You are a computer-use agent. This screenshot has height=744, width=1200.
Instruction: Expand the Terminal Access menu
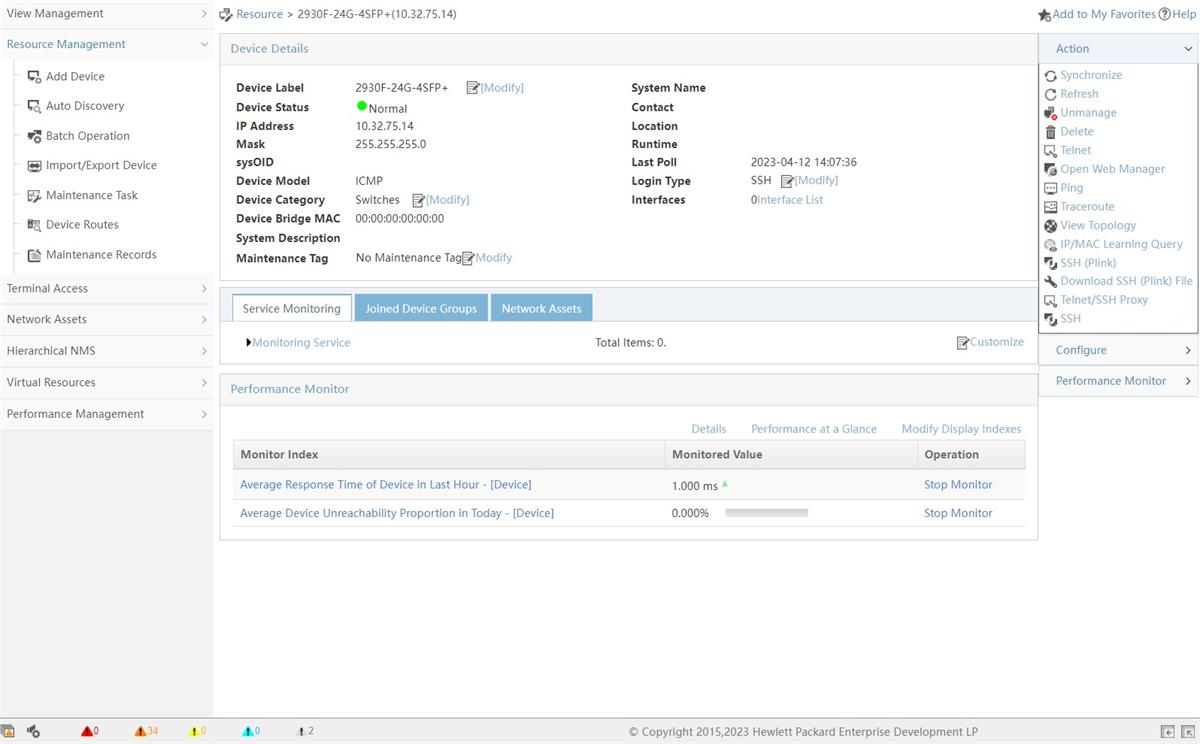coord(105,288)
